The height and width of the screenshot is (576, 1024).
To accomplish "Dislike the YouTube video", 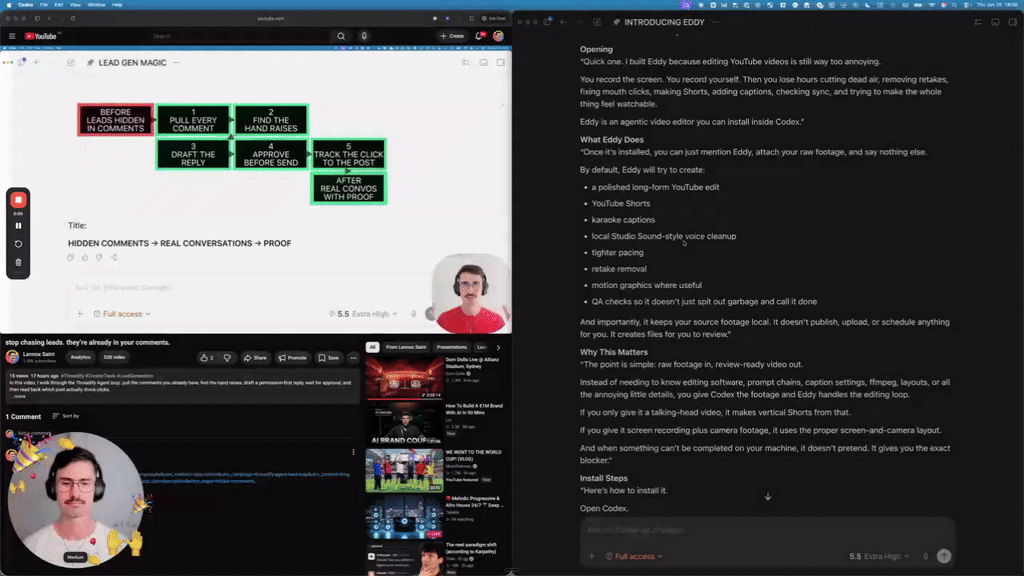I will click(227, 358).
